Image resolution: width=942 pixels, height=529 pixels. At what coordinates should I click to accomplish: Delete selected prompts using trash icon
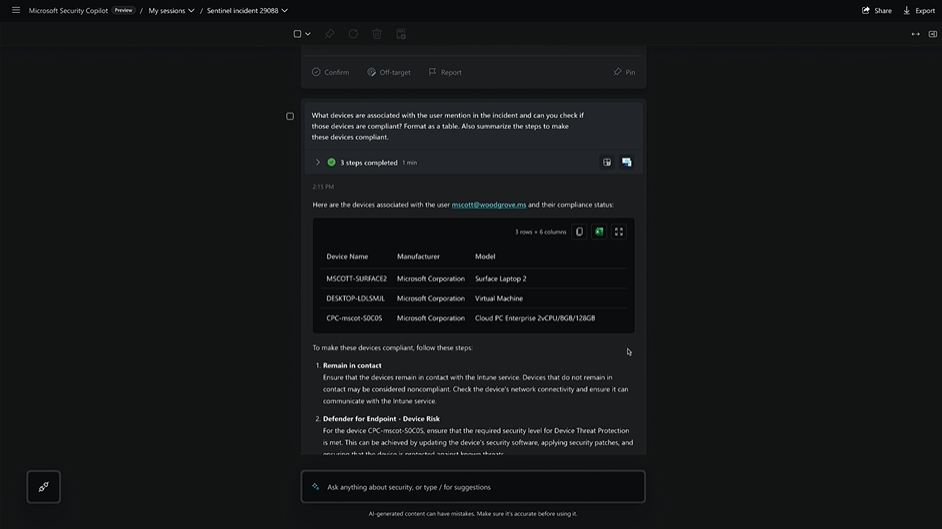point(377,34)
